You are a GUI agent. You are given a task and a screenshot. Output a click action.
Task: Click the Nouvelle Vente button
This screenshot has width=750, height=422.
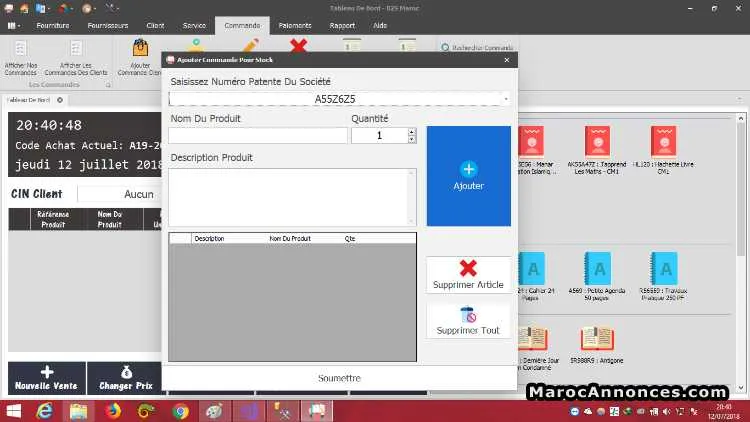(46, 378)
